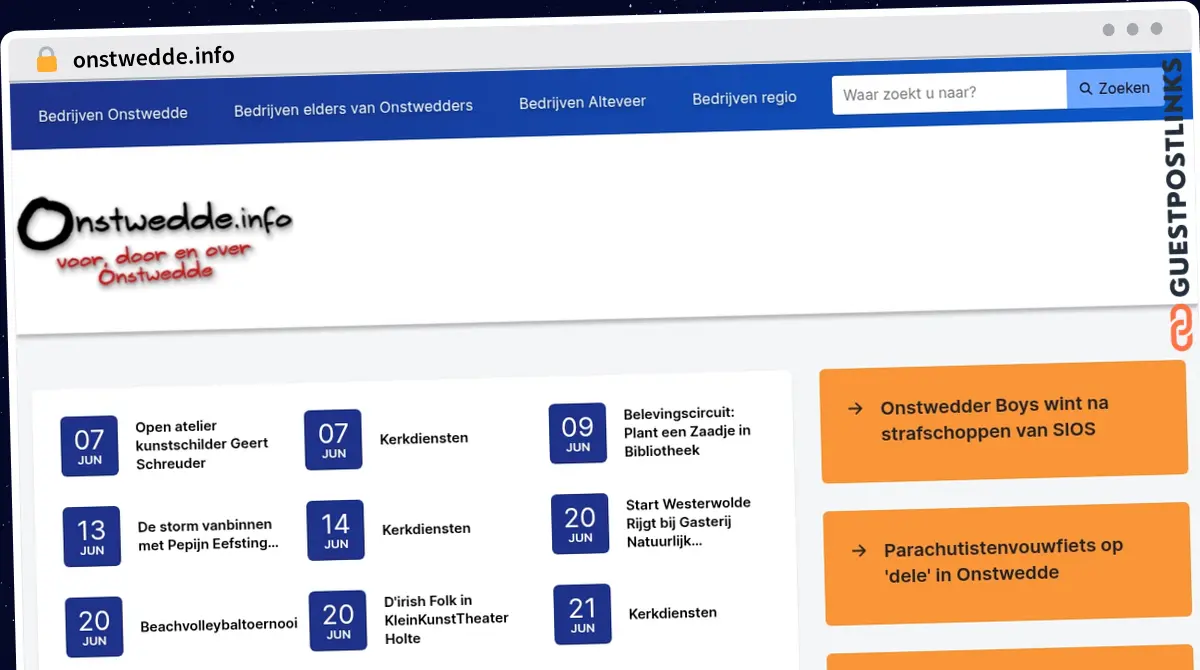Image resolution: width=1200 pixels, height=670 pixels.
Task: Click the 20 JUN badge beside Beachvolleybaltoernooi
Action: [x=94, y=628]
